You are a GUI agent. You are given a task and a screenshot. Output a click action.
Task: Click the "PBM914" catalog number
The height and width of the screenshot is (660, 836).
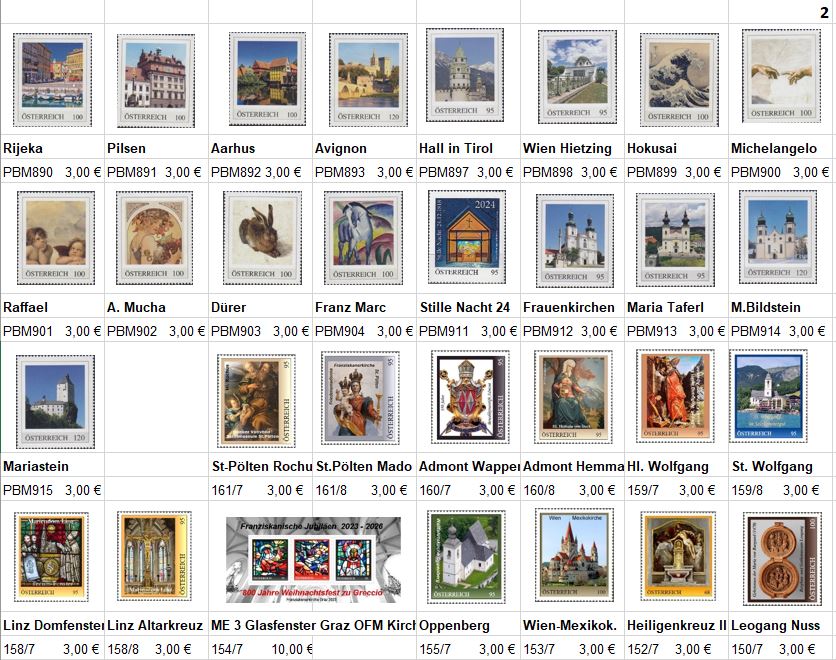tap(755, 331)
